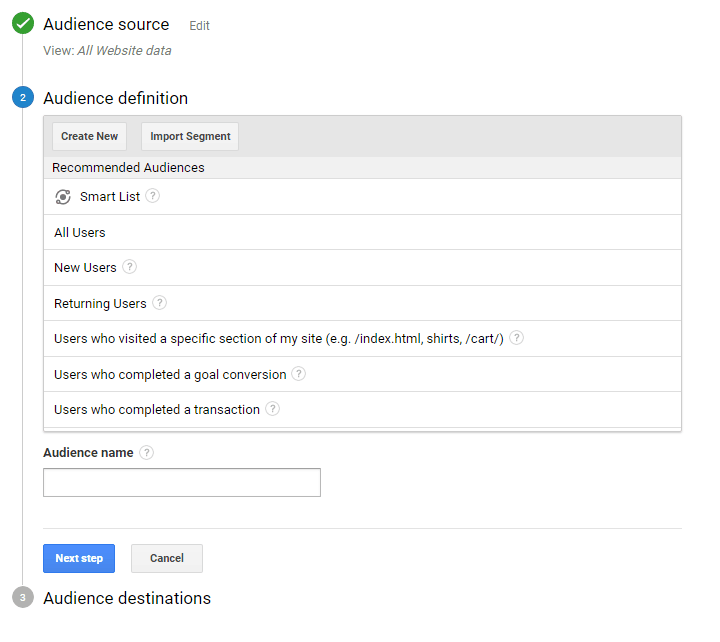Click the Import Segment button
Viewport: 720px width, 642px height.
pyautogui.click(x=190, y=136)
